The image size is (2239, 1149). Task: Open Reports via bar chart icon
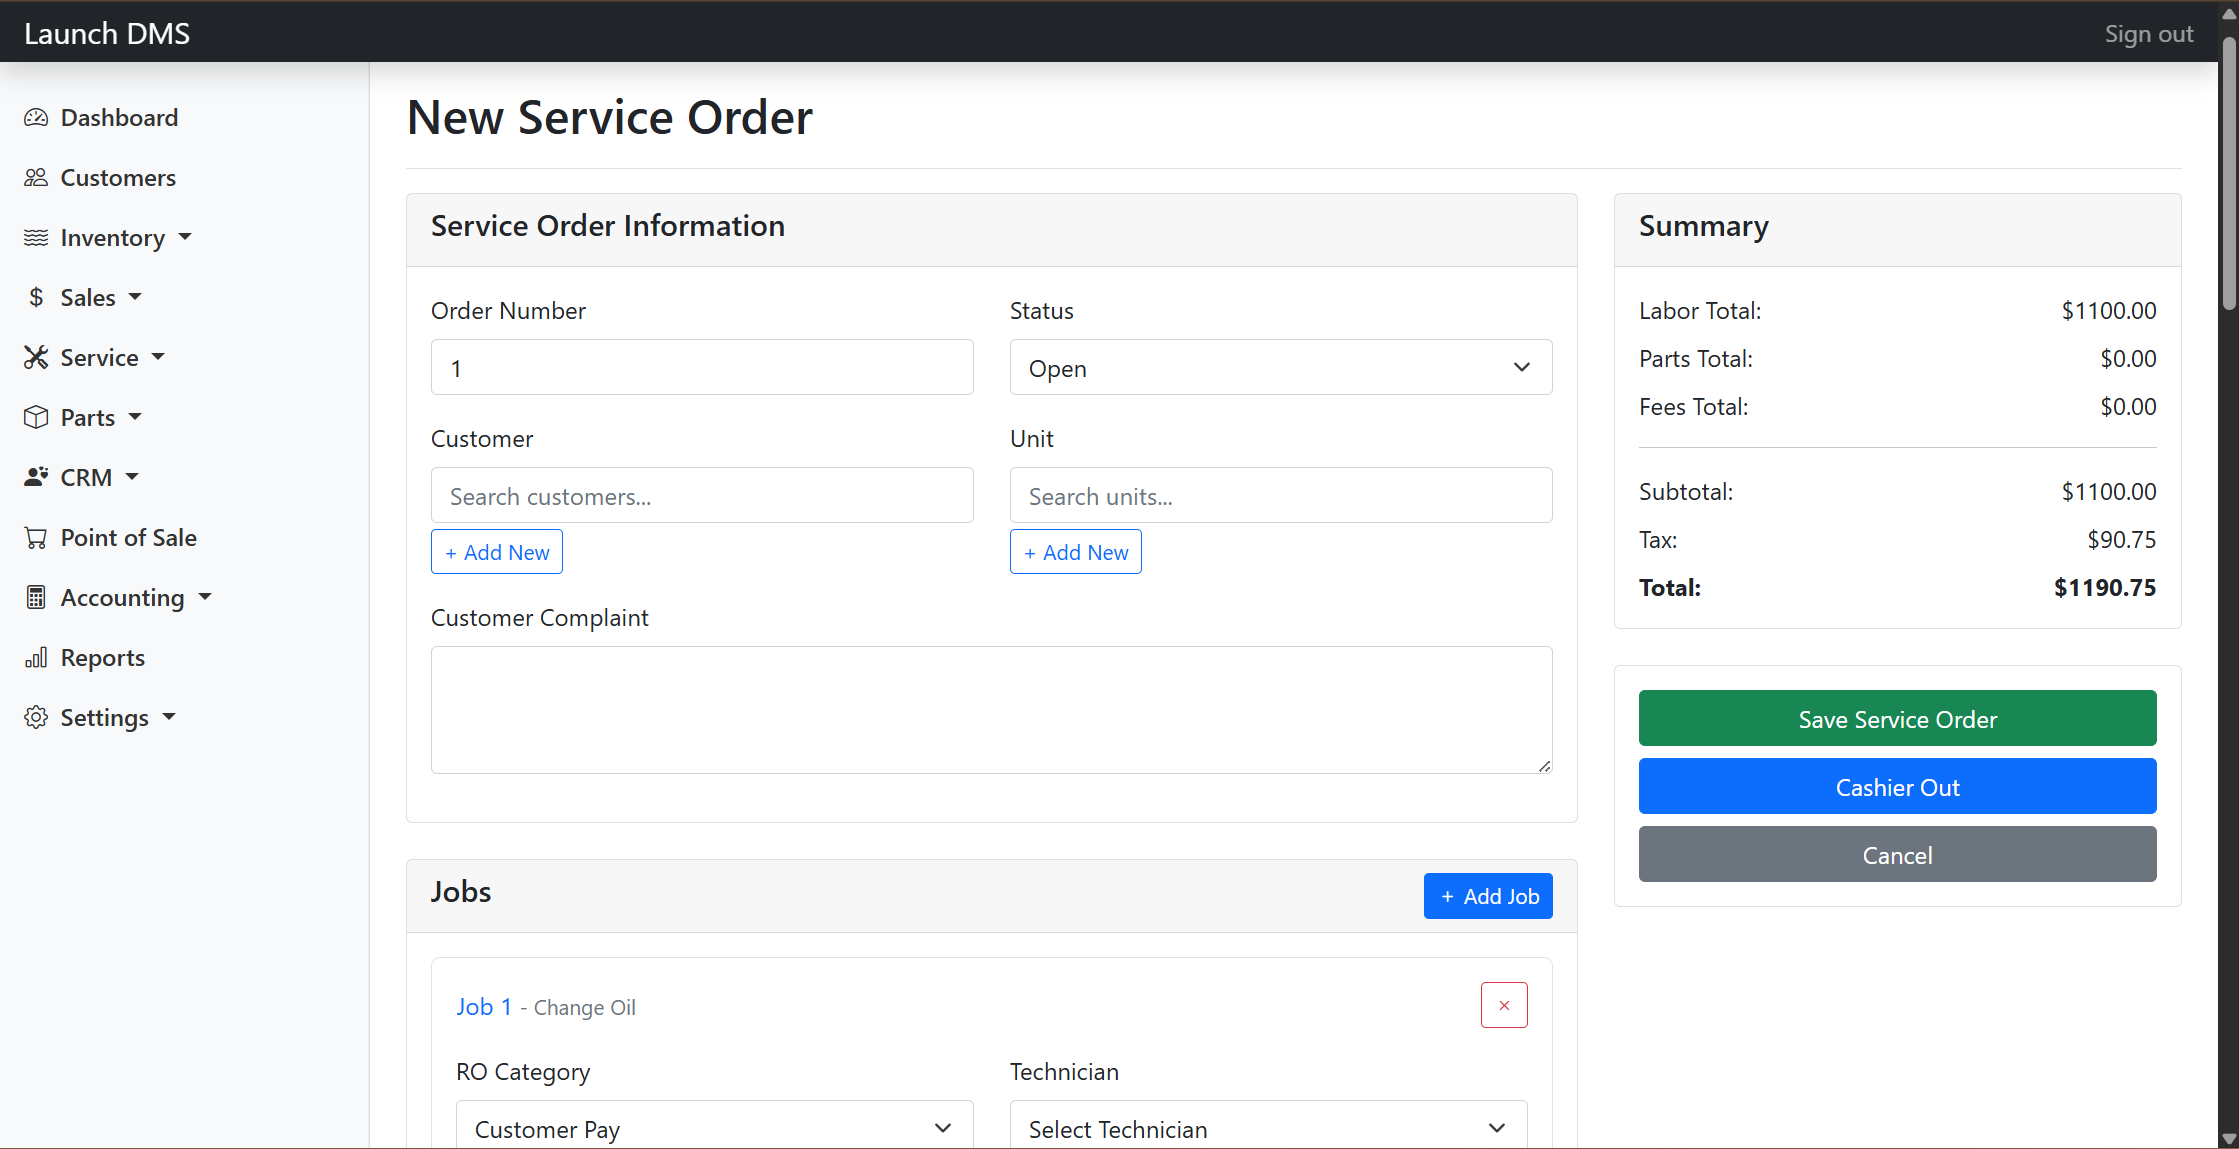pyautogui.click(x=36, y=657)
